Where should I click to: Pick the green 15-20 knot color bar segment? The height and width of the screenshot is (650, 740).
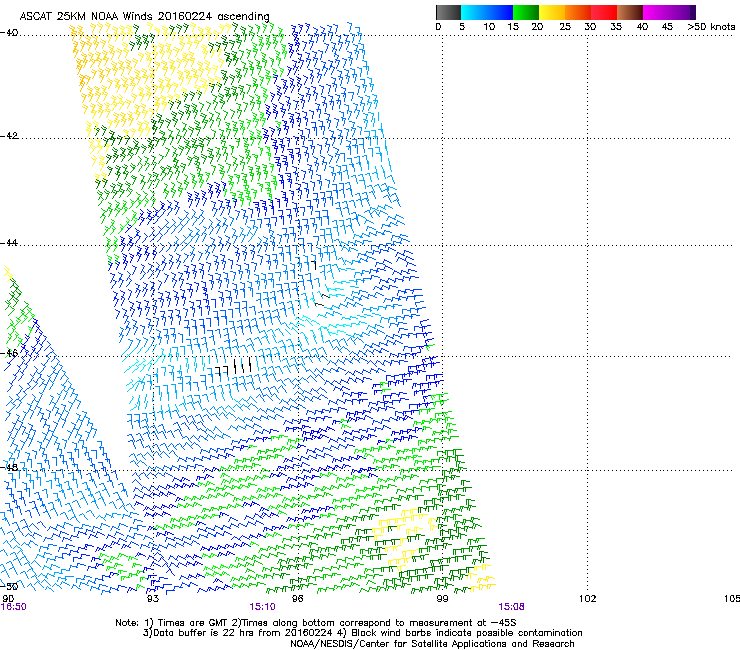click(x=526, y=12)
